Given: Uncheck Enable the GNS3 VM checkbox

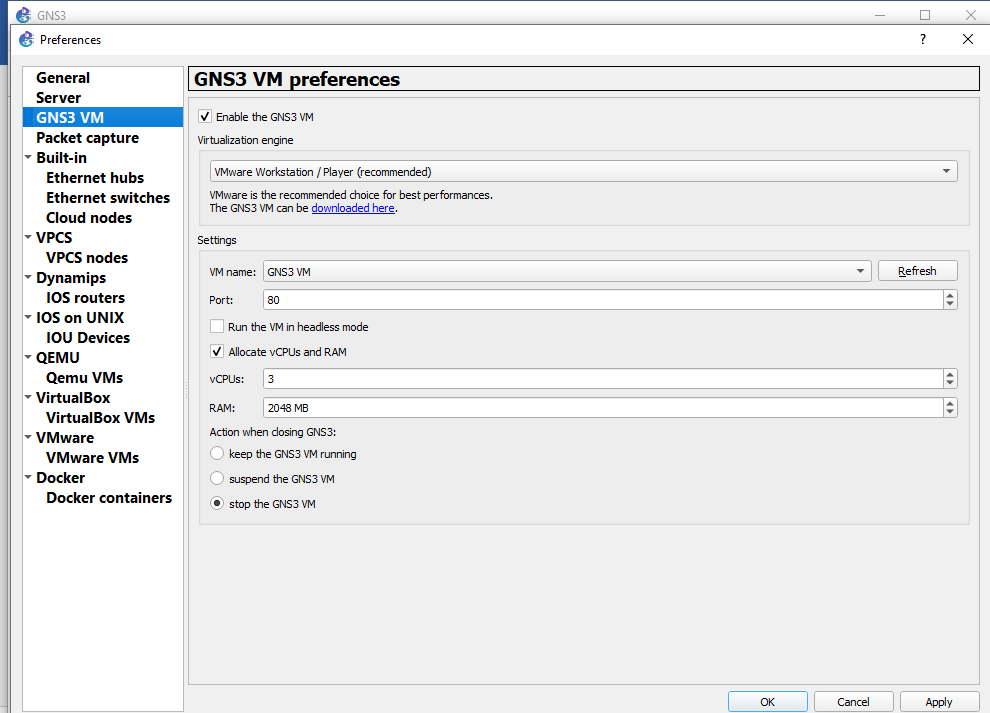Looking at the screenshot, I should 205,116.
